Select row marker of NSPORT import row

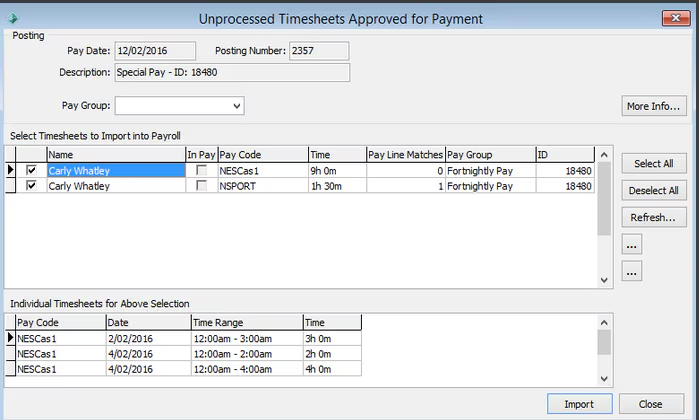click(10, 185)
